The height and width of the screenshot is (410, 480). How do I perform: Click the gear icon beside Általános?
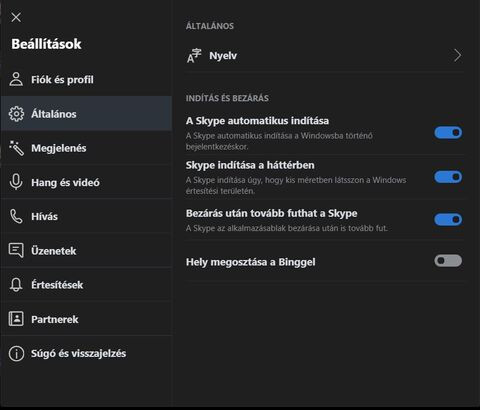coord(16,114)
